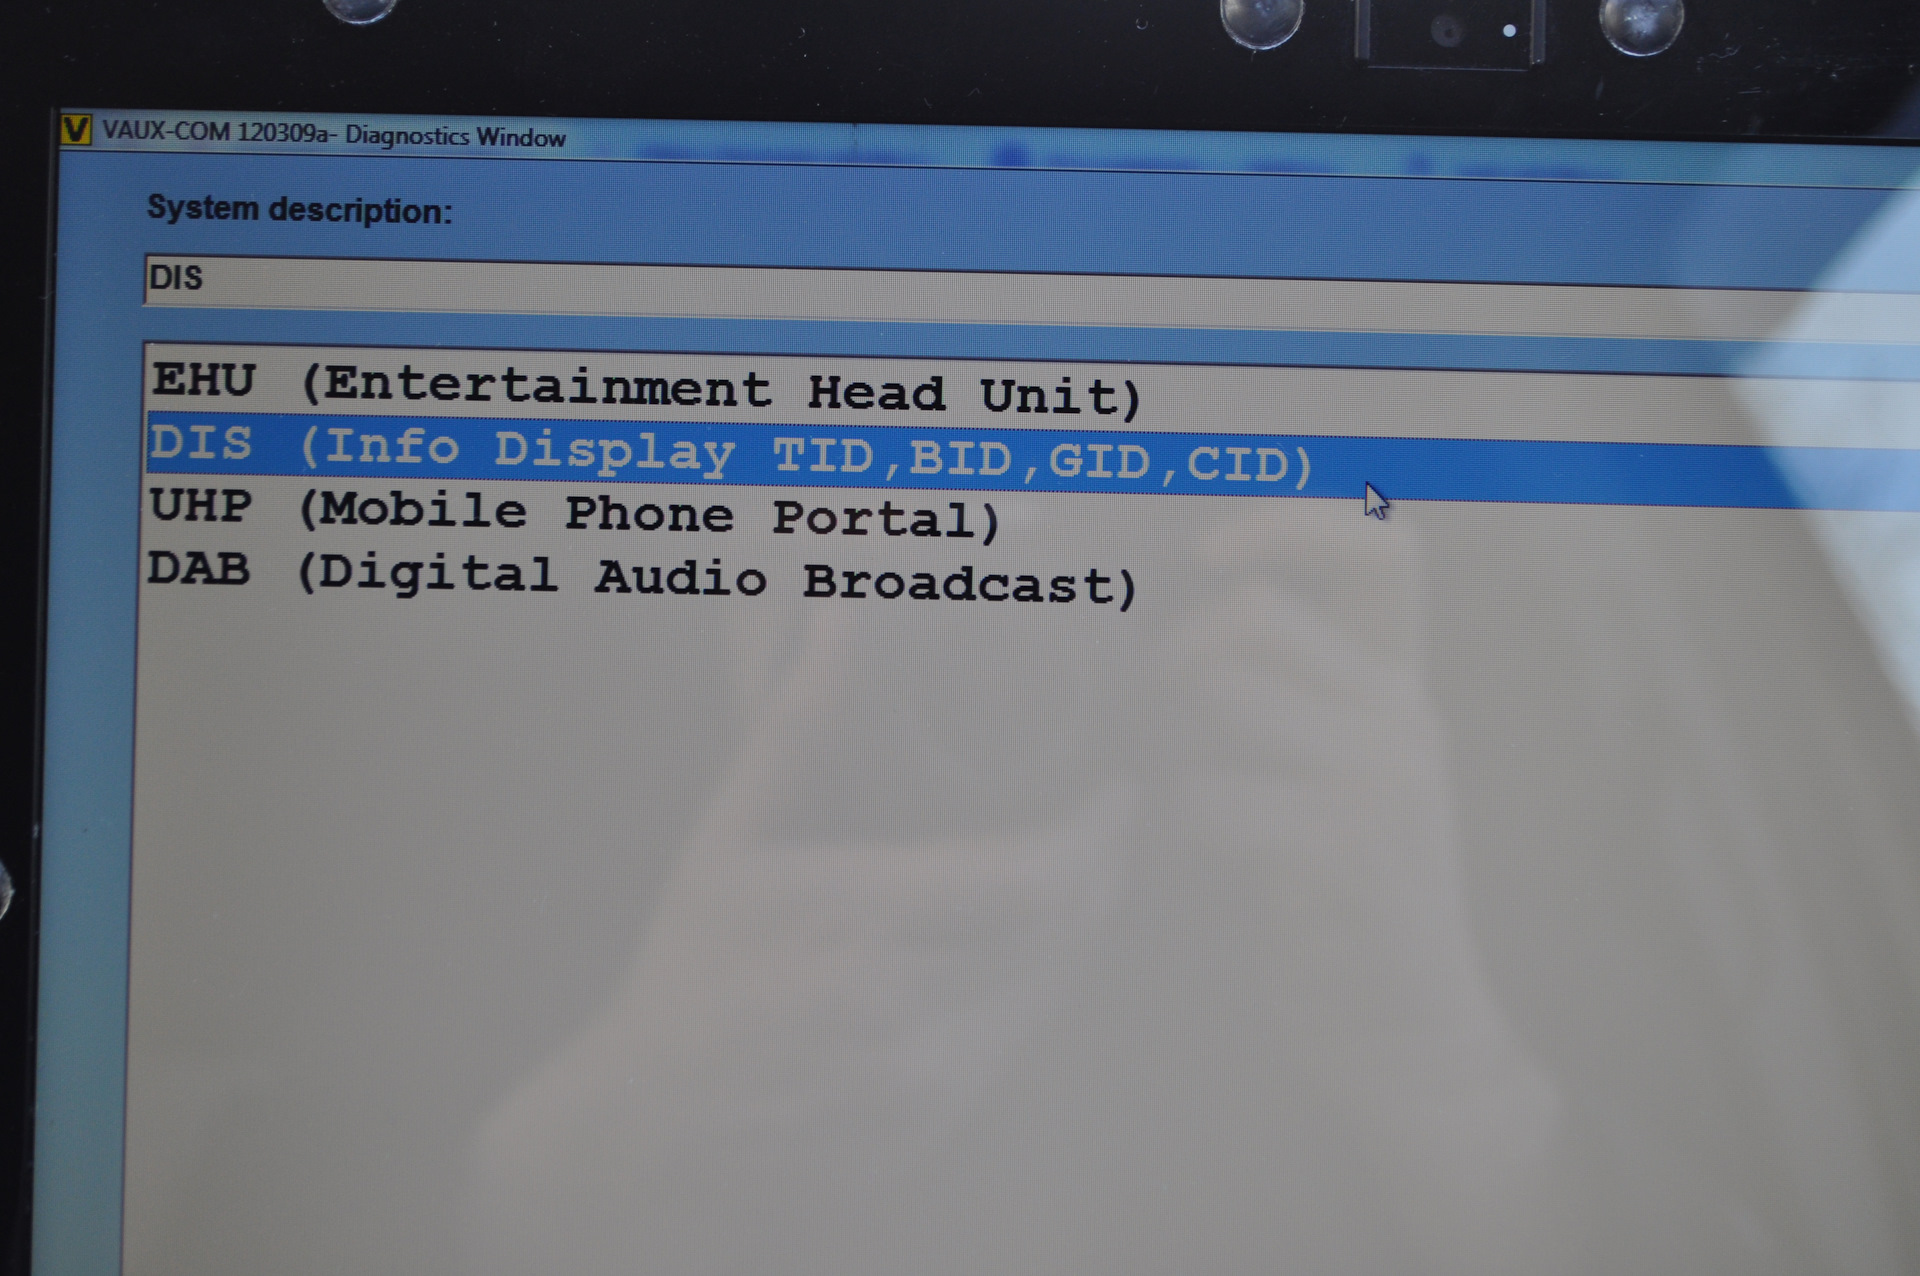Click the '120309a' version text in title

(x=282, y=133)
